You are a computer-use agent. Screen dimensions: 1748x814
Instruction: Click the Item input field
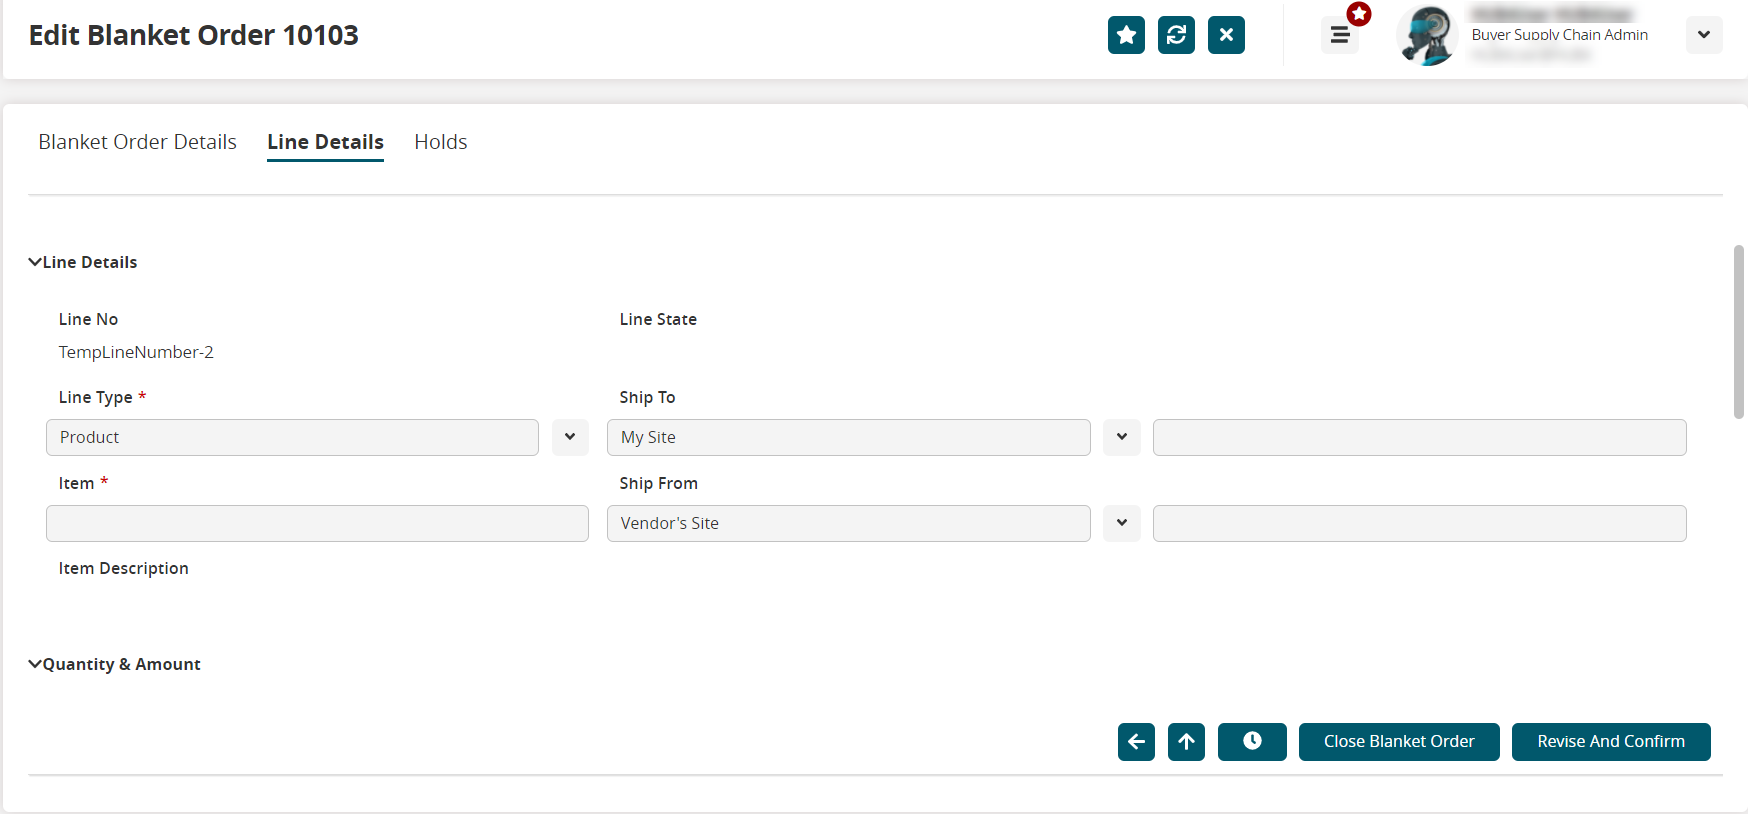(x=317, y=523)
